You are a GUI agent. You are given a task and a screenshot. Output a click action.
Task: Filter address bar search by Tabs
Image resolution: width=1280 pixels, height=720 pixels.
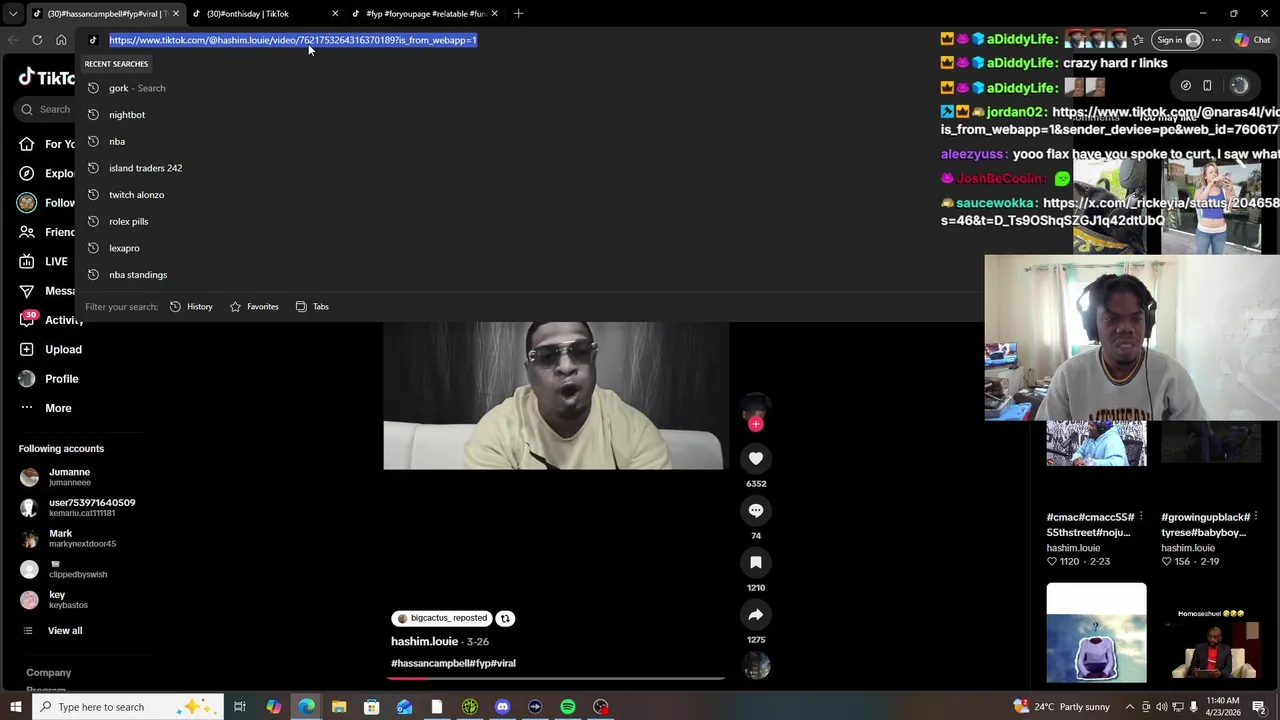pos(312,306)
